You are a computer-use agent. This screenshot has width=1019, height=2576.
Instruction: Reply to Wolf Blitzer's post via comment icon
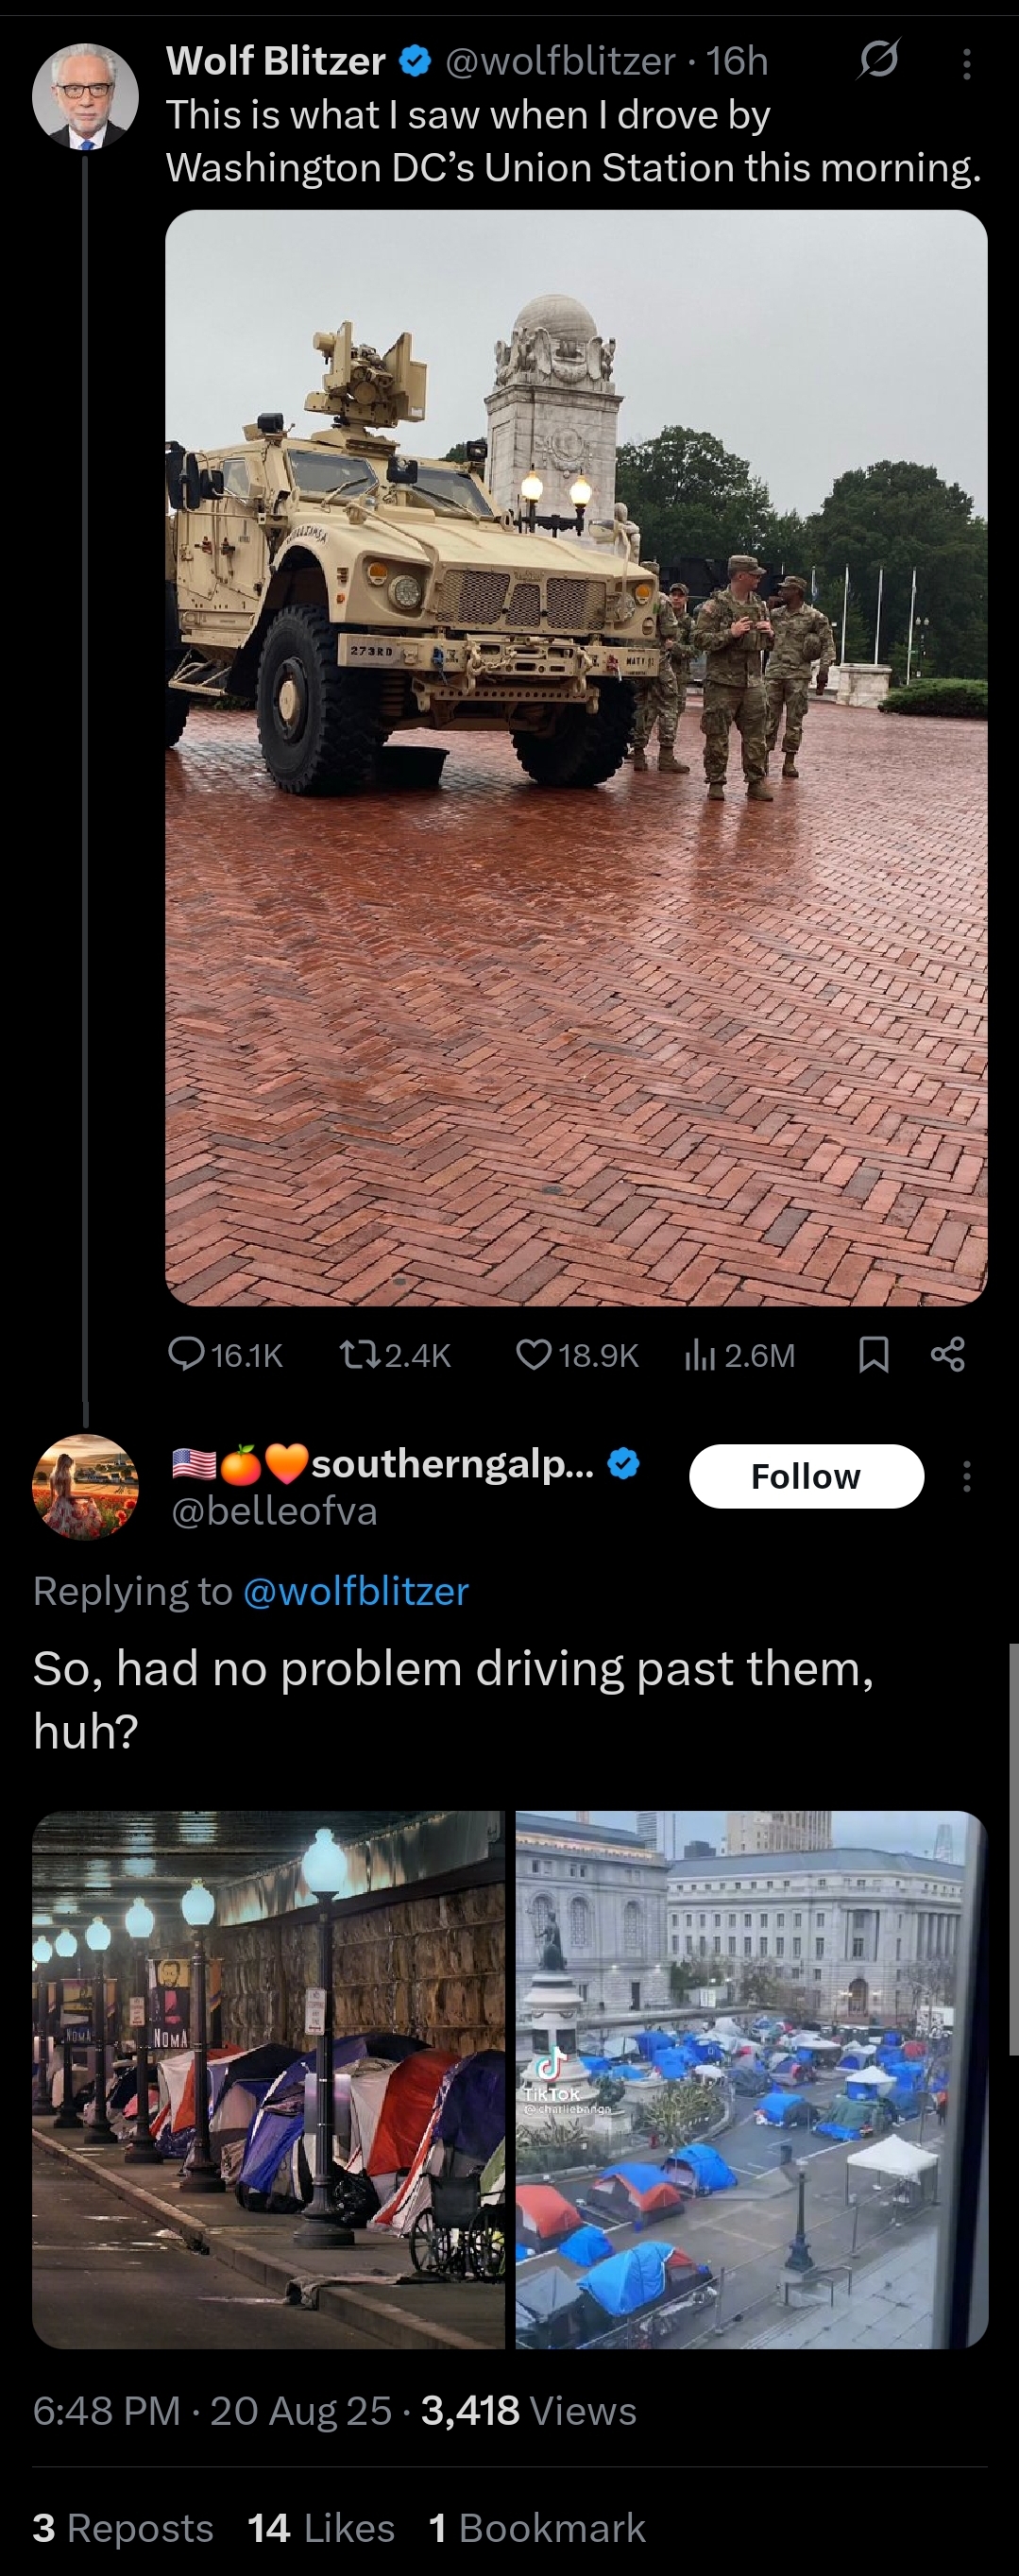pos(186,1353)
